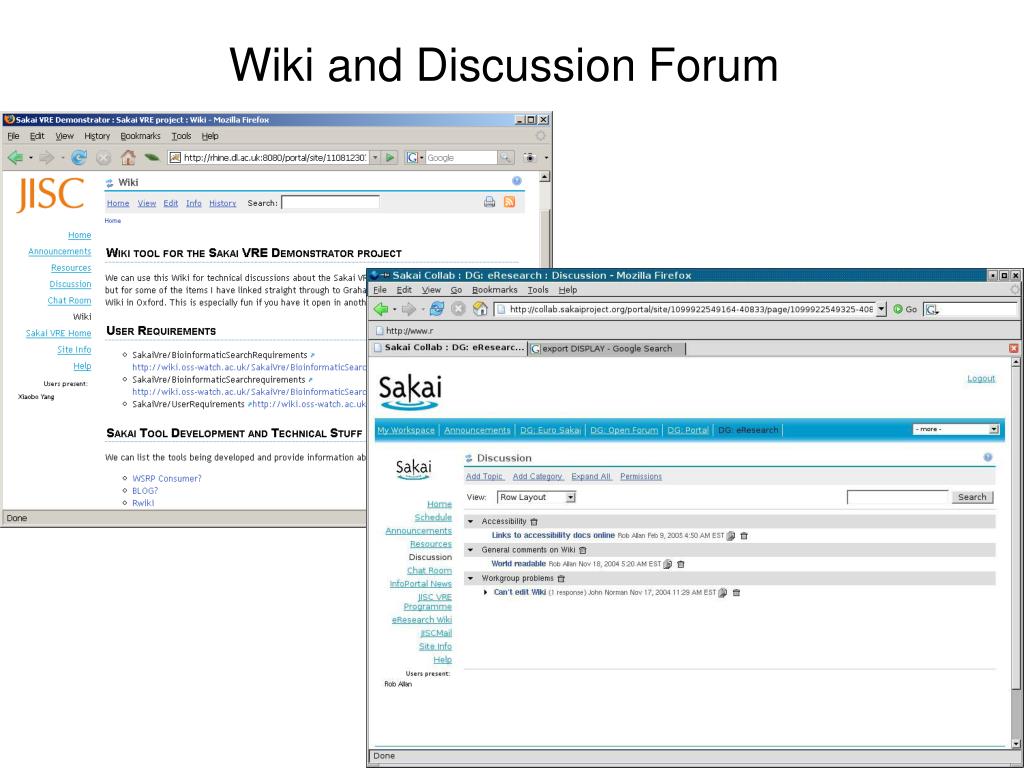Click the Google search box in Wiki window

coord(461,157)
